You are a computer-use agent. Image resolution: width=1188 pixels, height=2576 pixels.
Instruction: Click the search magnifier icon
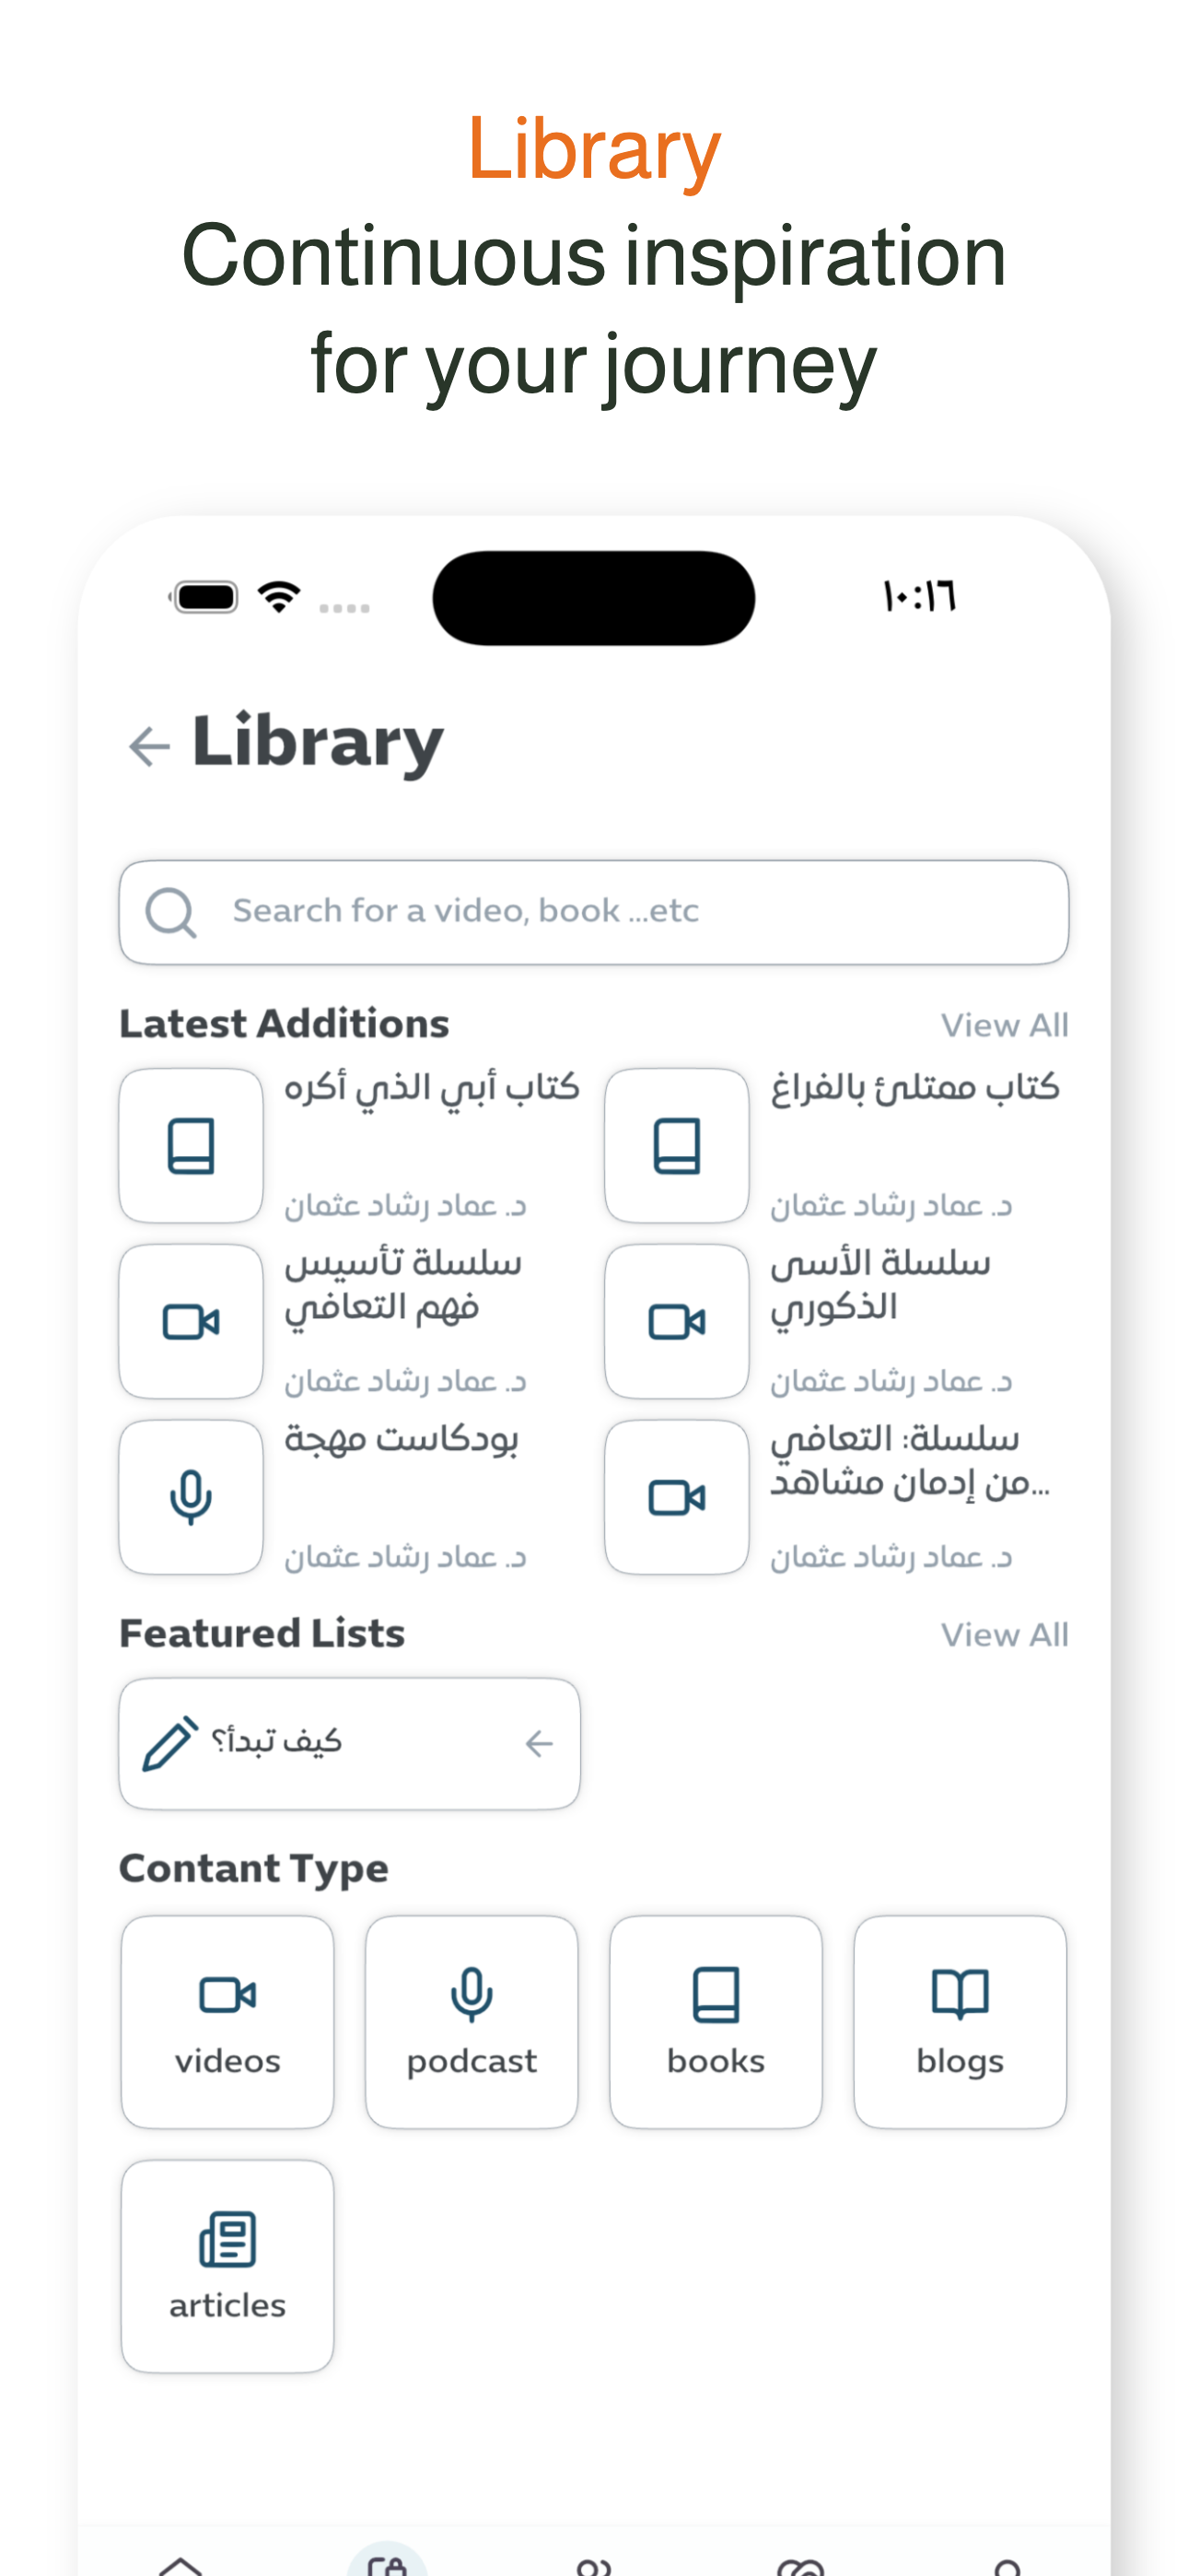[171, 912]
